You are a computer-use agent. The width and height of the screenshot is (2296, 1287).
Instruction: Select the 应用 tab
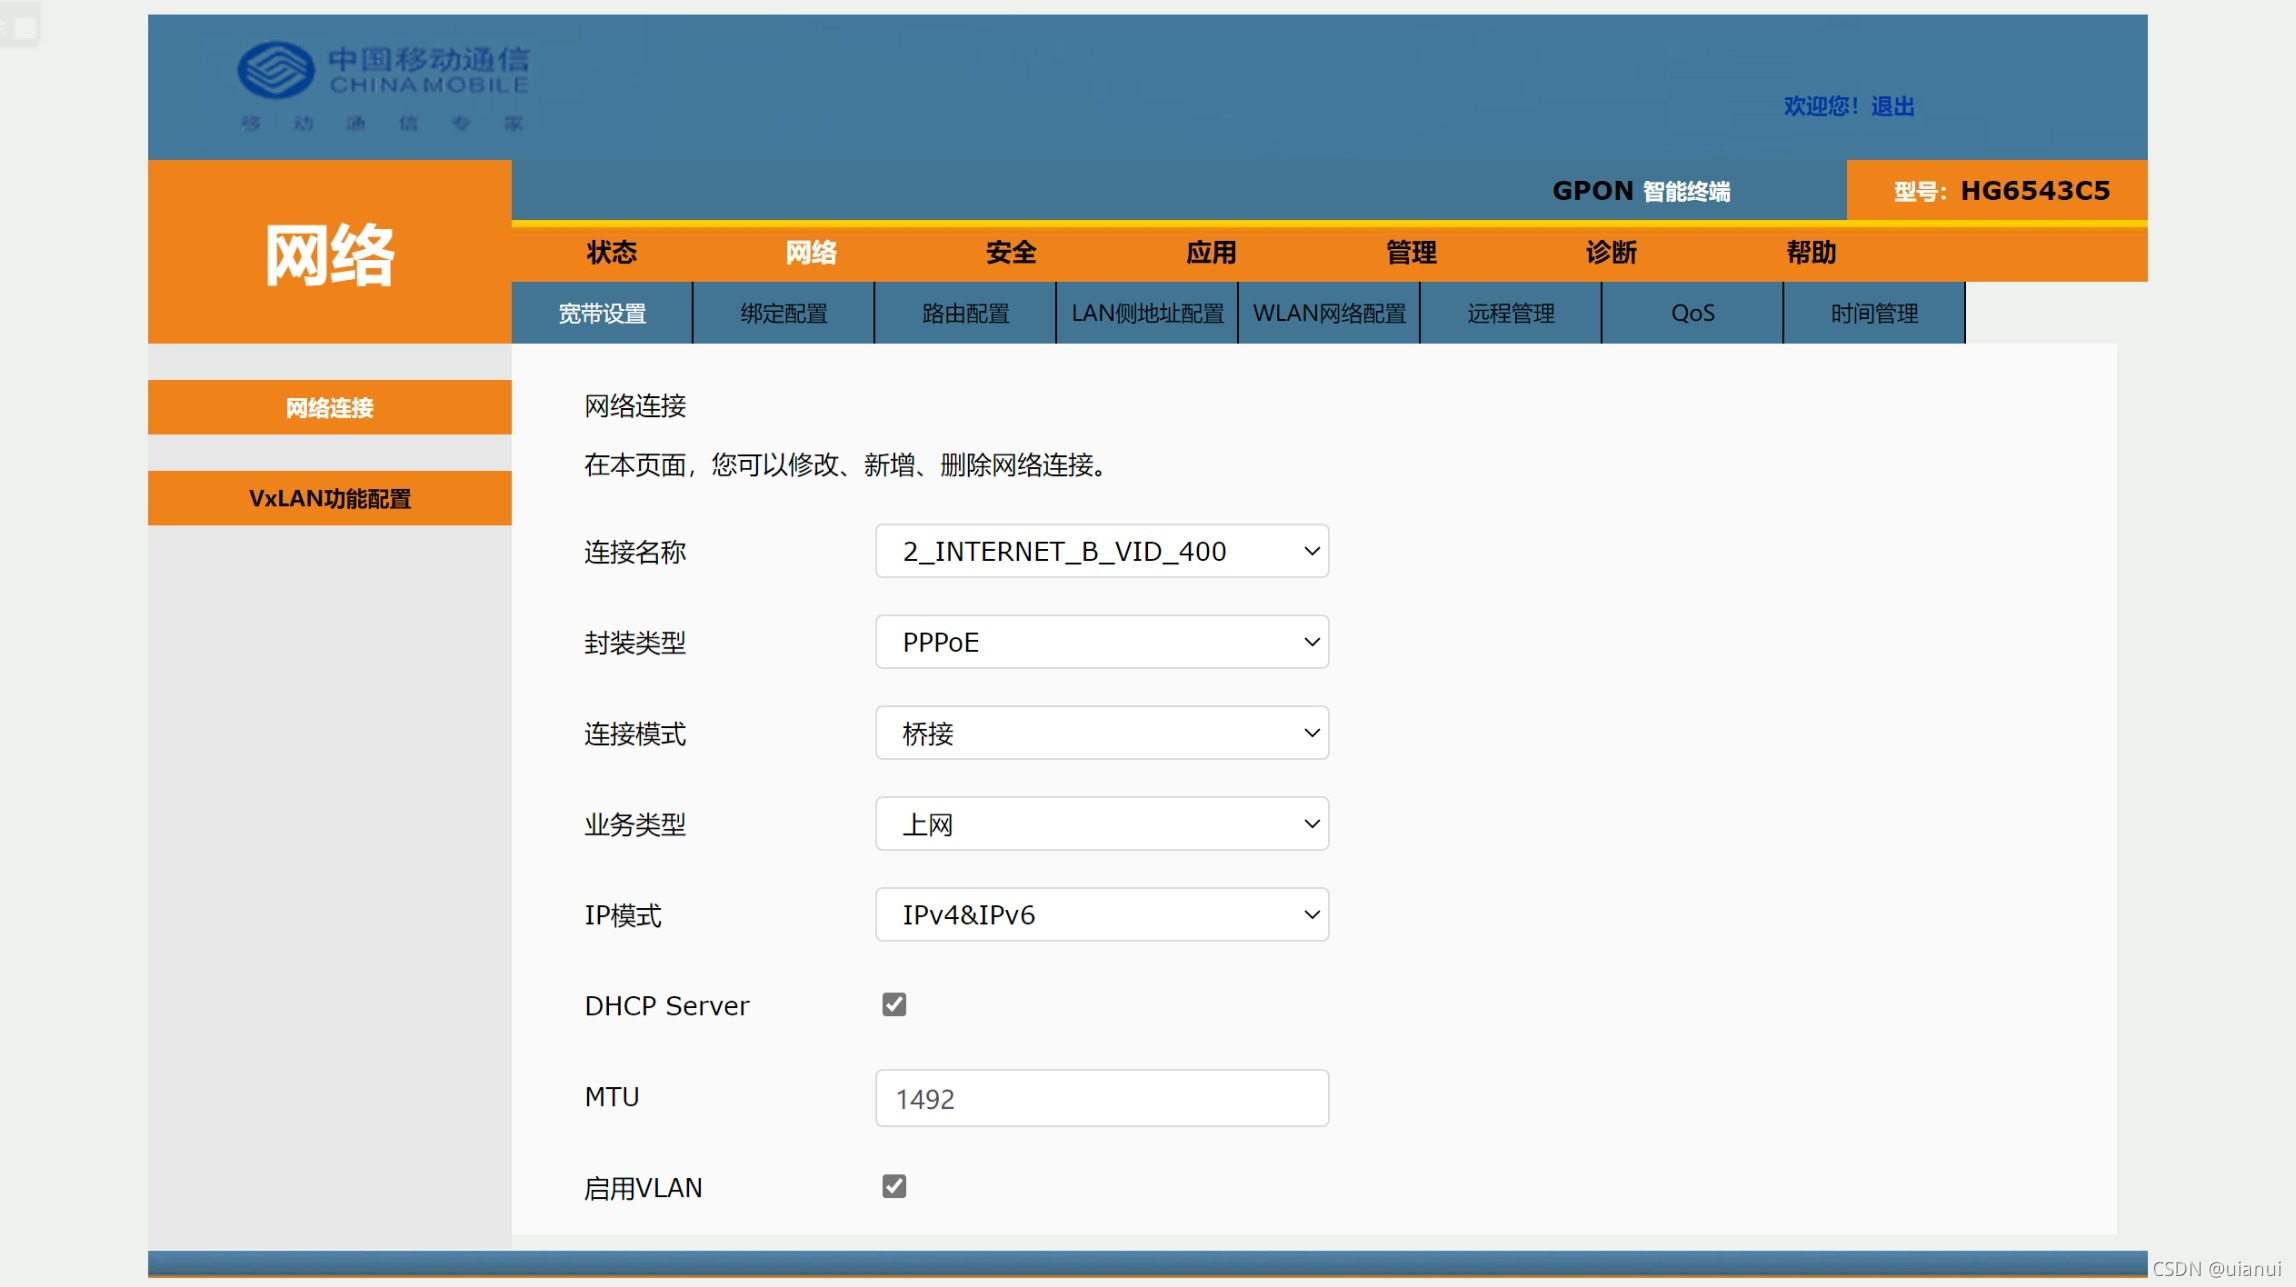1211,253
